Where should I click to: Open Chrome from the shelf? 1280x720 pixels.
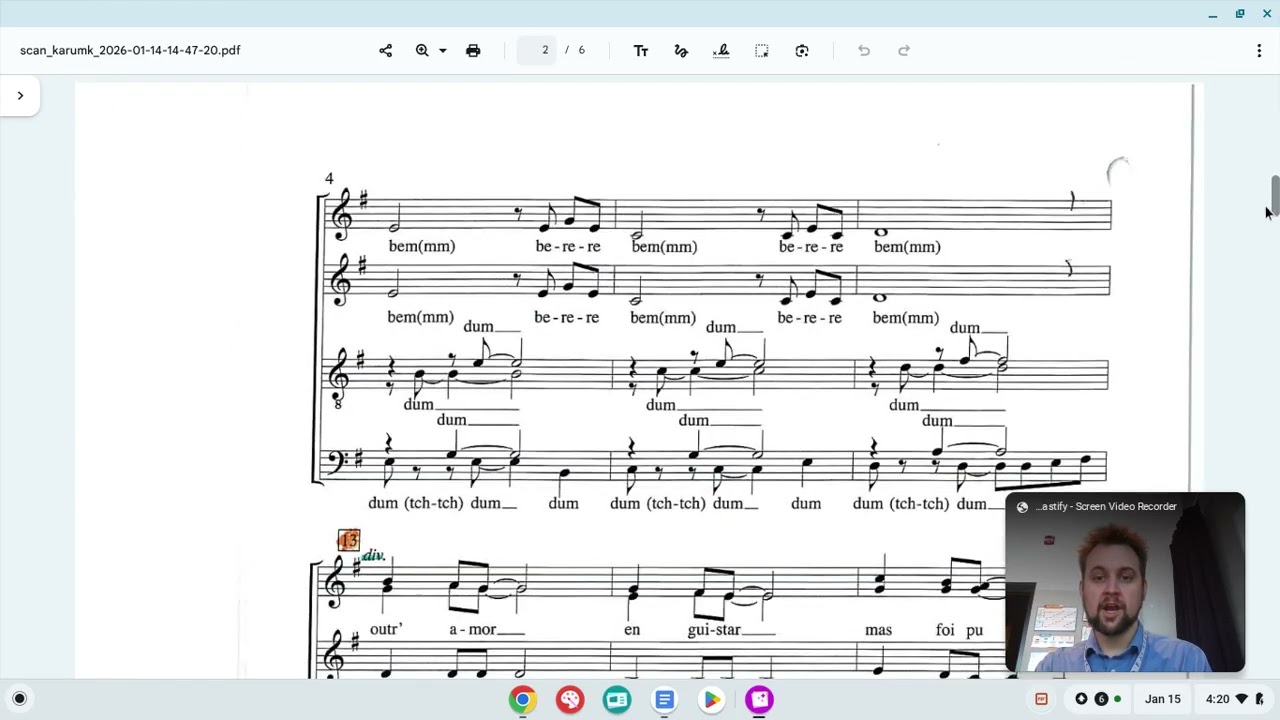(521, 699)
